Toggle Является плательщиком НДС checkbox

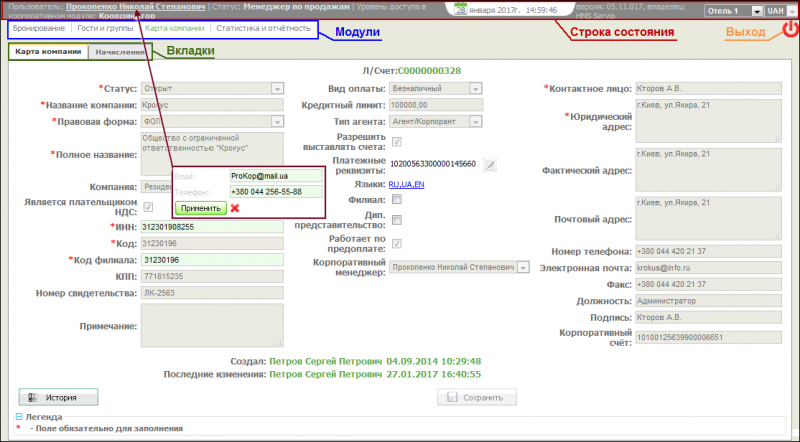coord(148,207)
